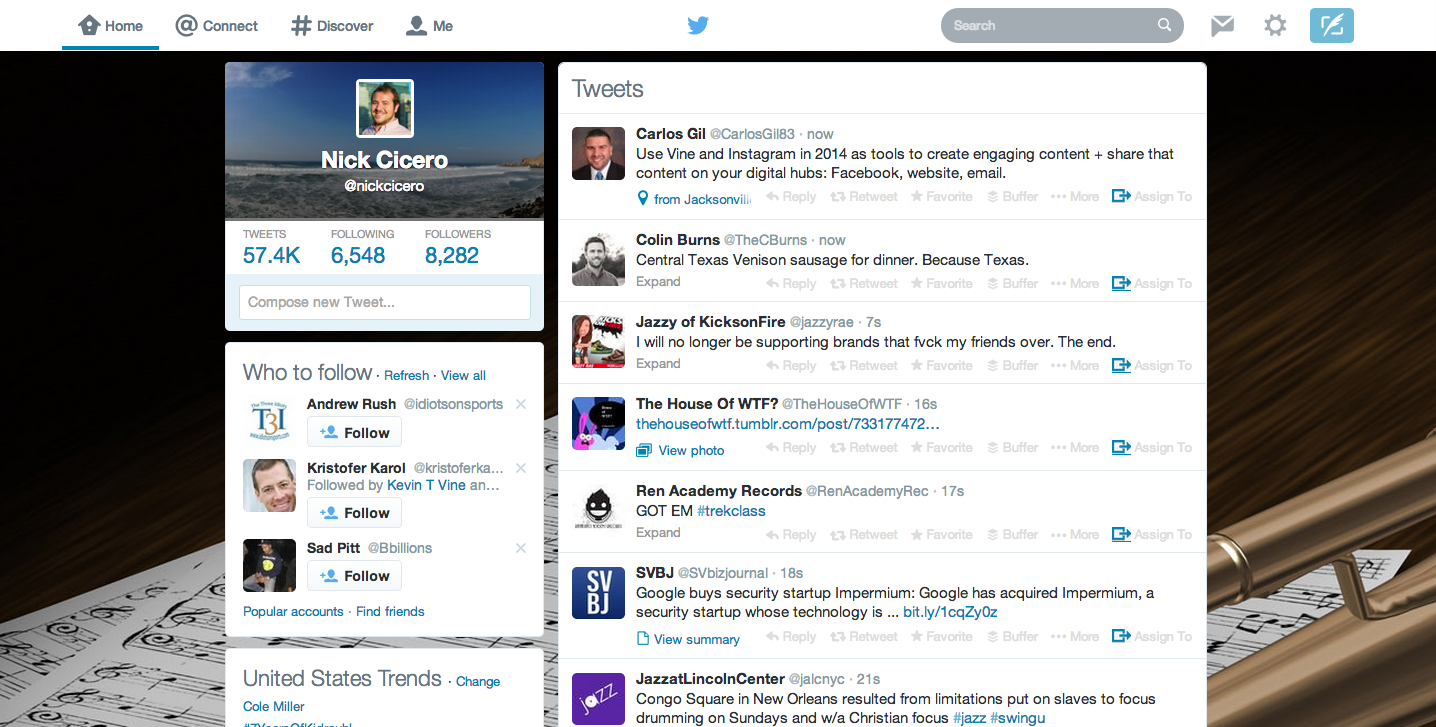Favorite Ren Academy Records tweet
Image resolution: width=1436 pixels, height=727 pixels.
pos(941,535)
